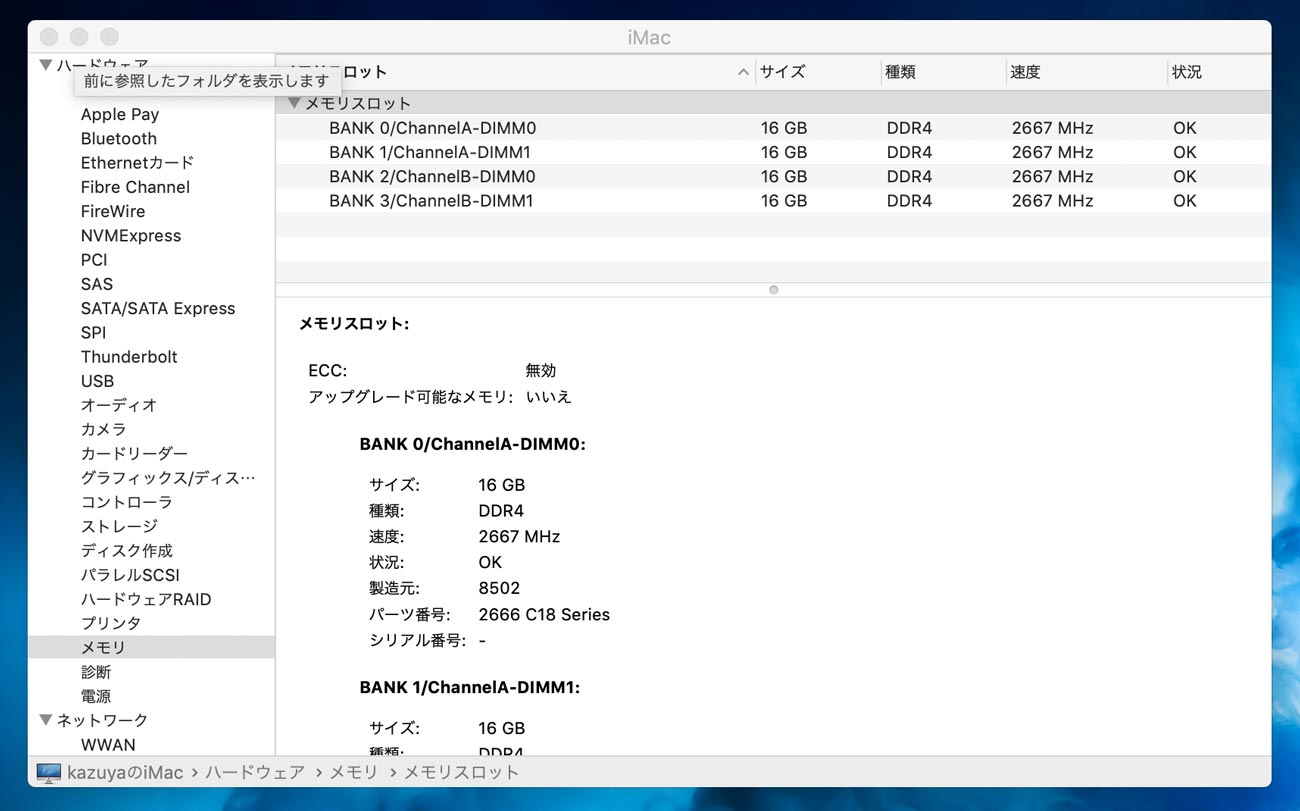Select highlighted メモリ sidebar entry
The height and width of the screenshot is (811, 1300).
[x=151, y=647]
